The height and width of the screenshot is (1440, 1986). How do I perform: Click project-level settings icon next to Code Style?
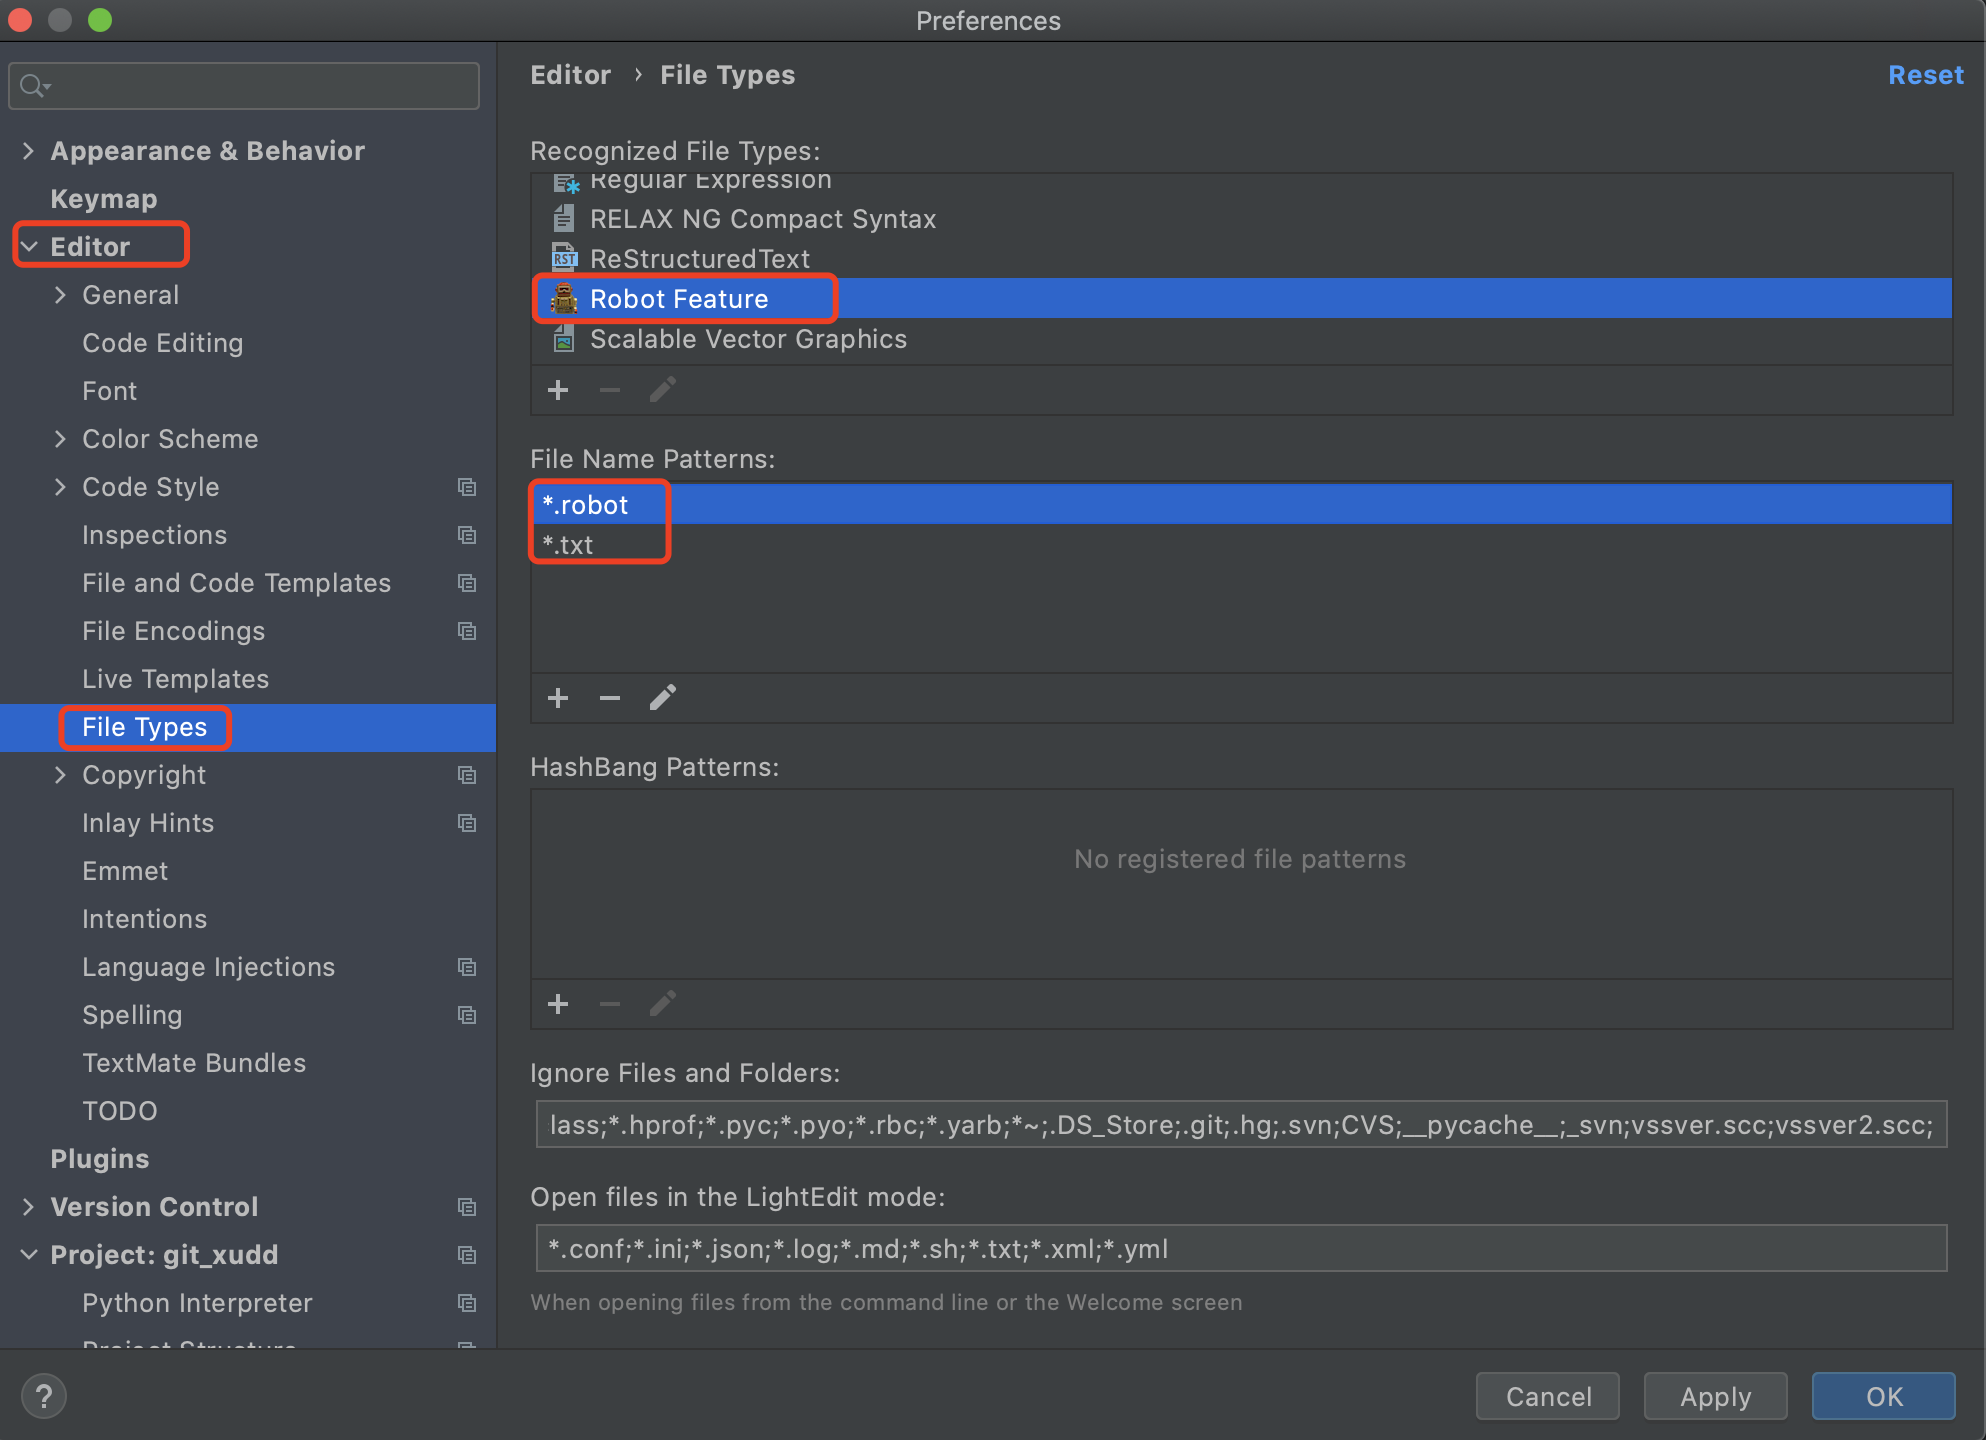click(x=466, y=487)
